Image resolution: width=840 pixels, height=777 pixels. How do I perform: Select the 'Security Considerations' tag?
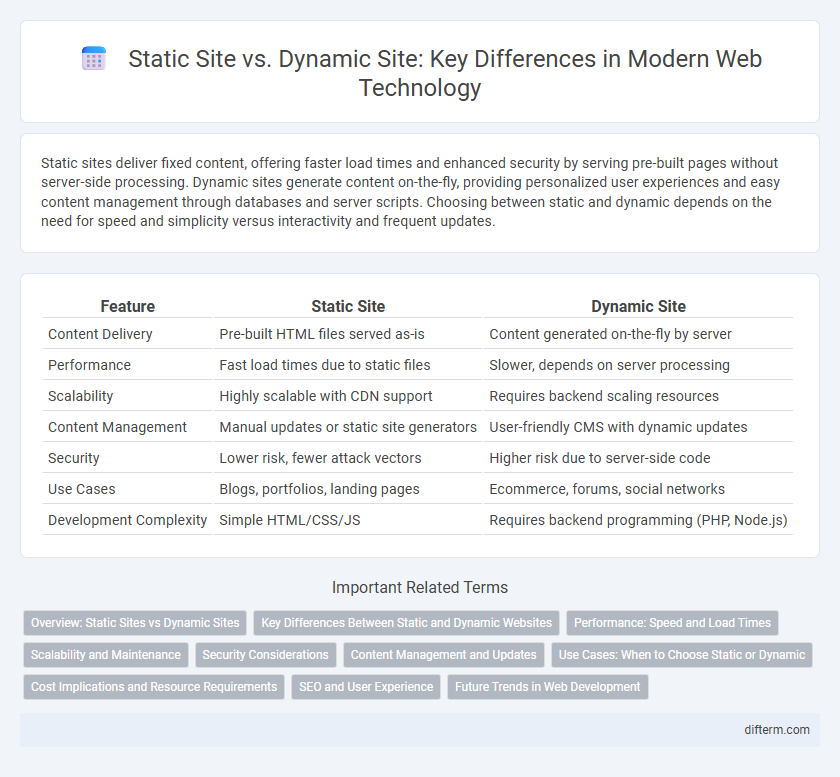tap(265, 655)
